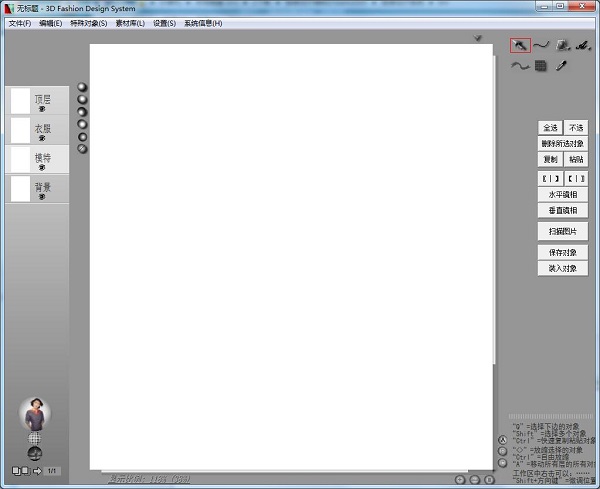Click the dotted hint panel grip
The width and height of the screenshot is (600, 489).
[x=551, y=416]
